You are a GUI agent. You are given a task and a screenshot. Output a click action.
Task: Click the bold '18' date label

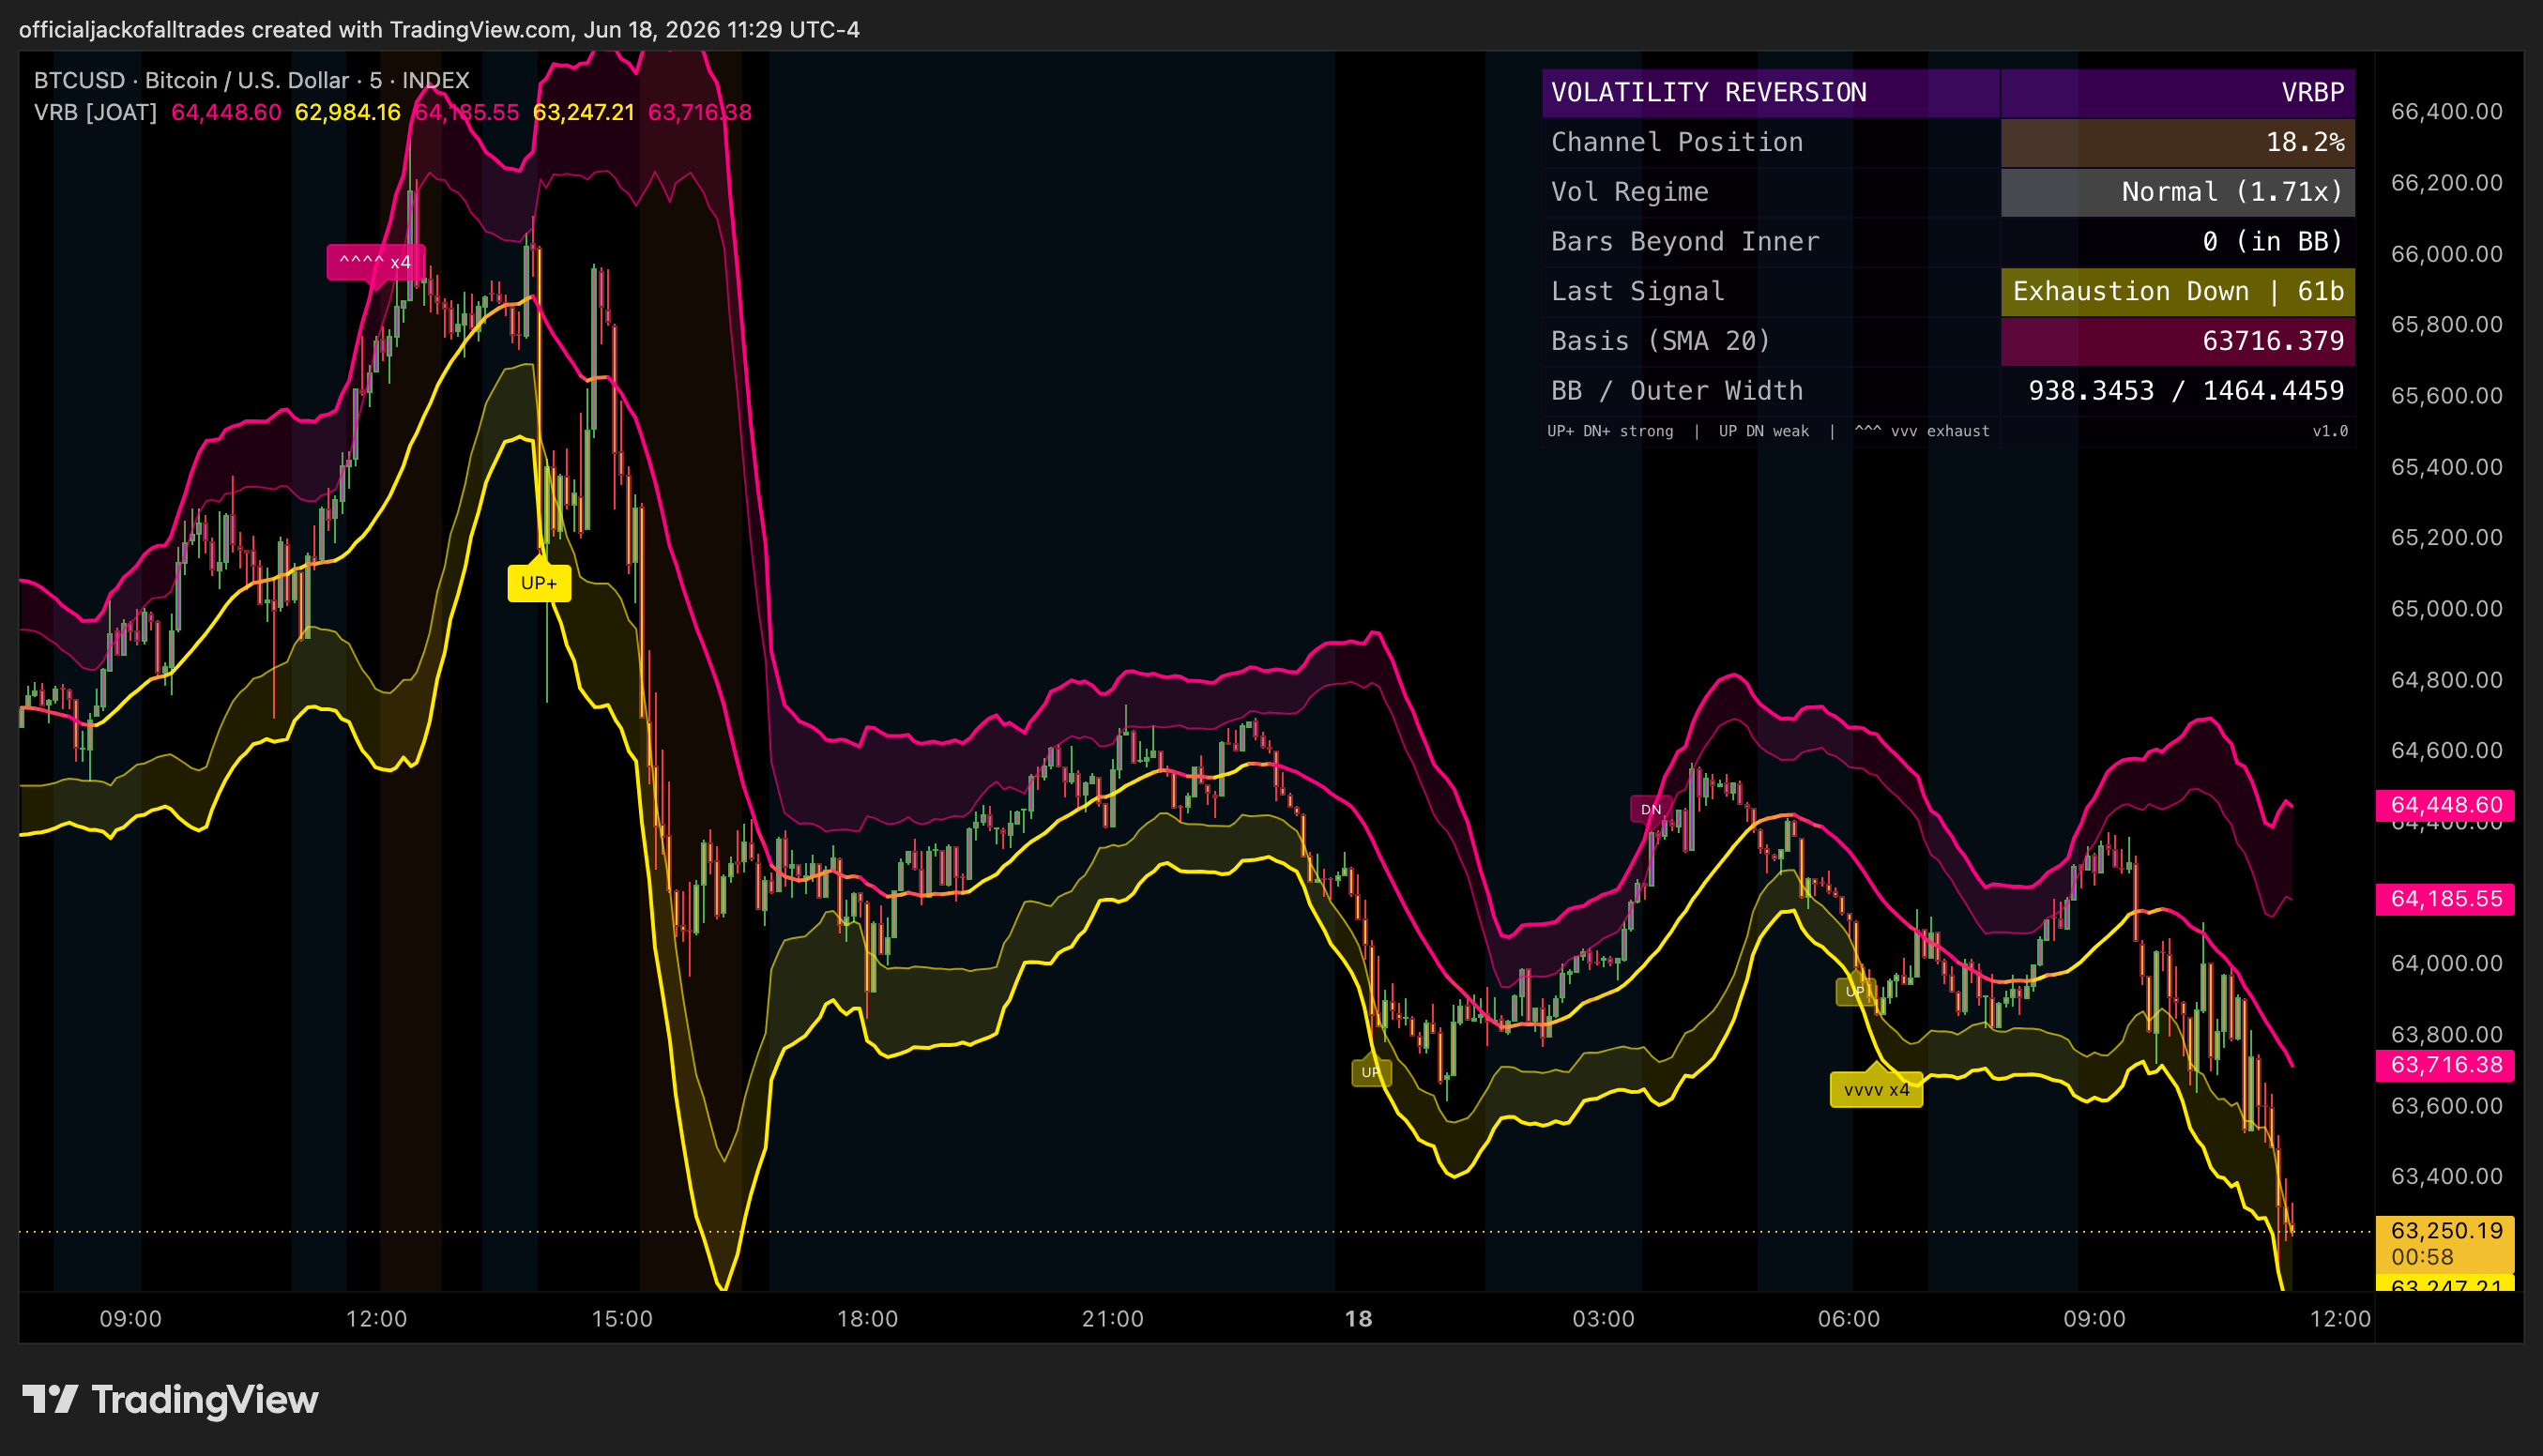(1358, 1319)
